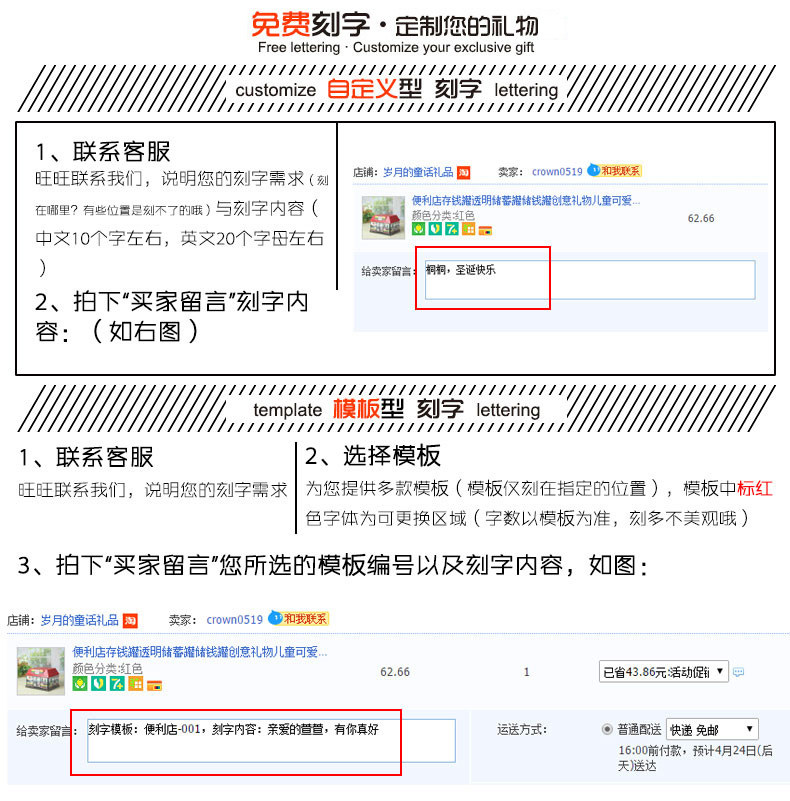Click the house money-box thumbnail in template section

coord(41,671)
